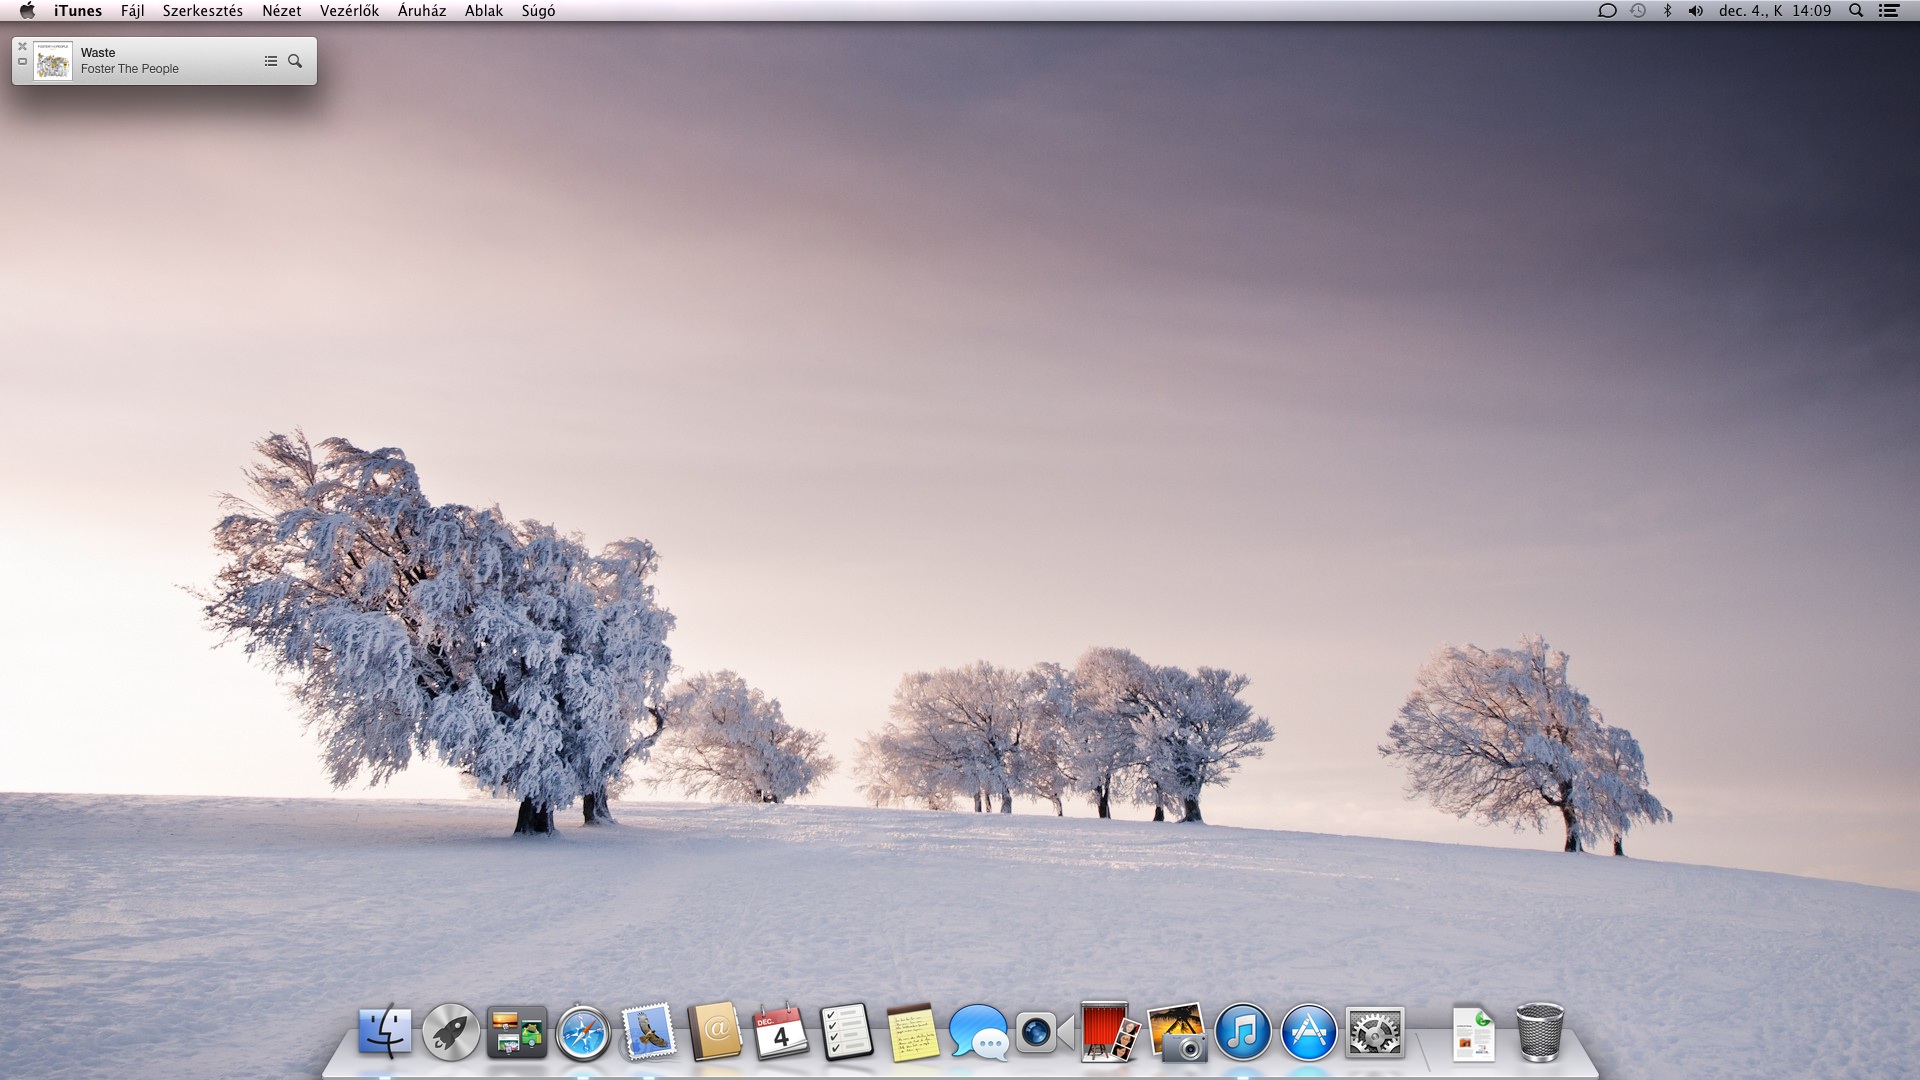Screen dimensions: 1920x1080
Task: Launch Safari from the Dock
Action: (x=583, y=1032)
